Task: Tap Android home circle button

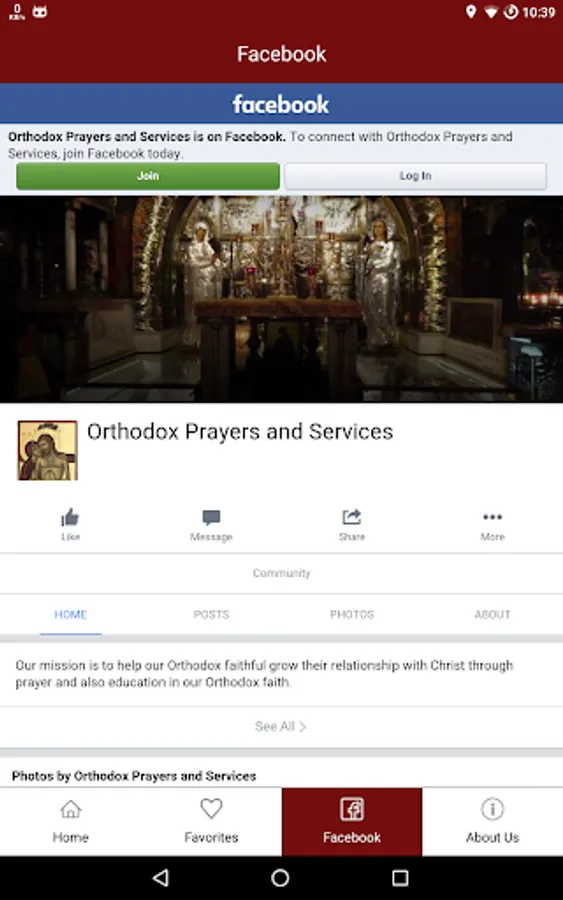Action: click(x=280, y=877)
